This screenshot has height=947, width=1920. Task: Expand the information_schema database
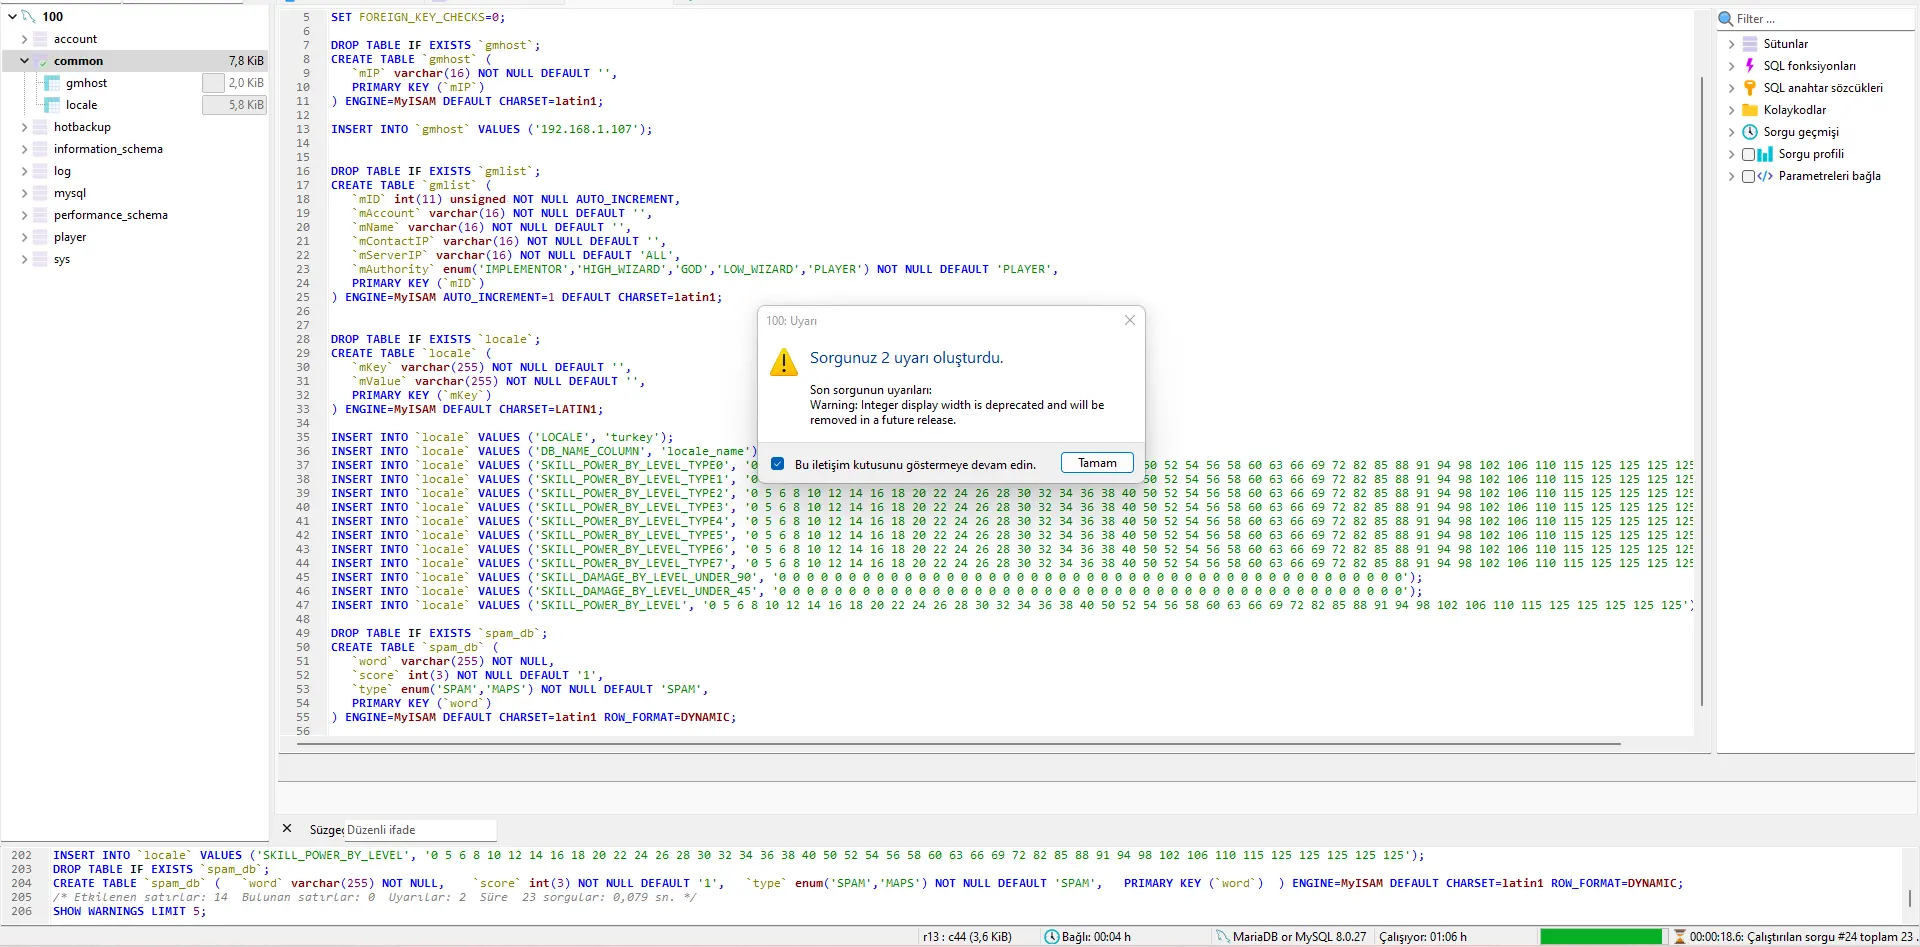24,149
